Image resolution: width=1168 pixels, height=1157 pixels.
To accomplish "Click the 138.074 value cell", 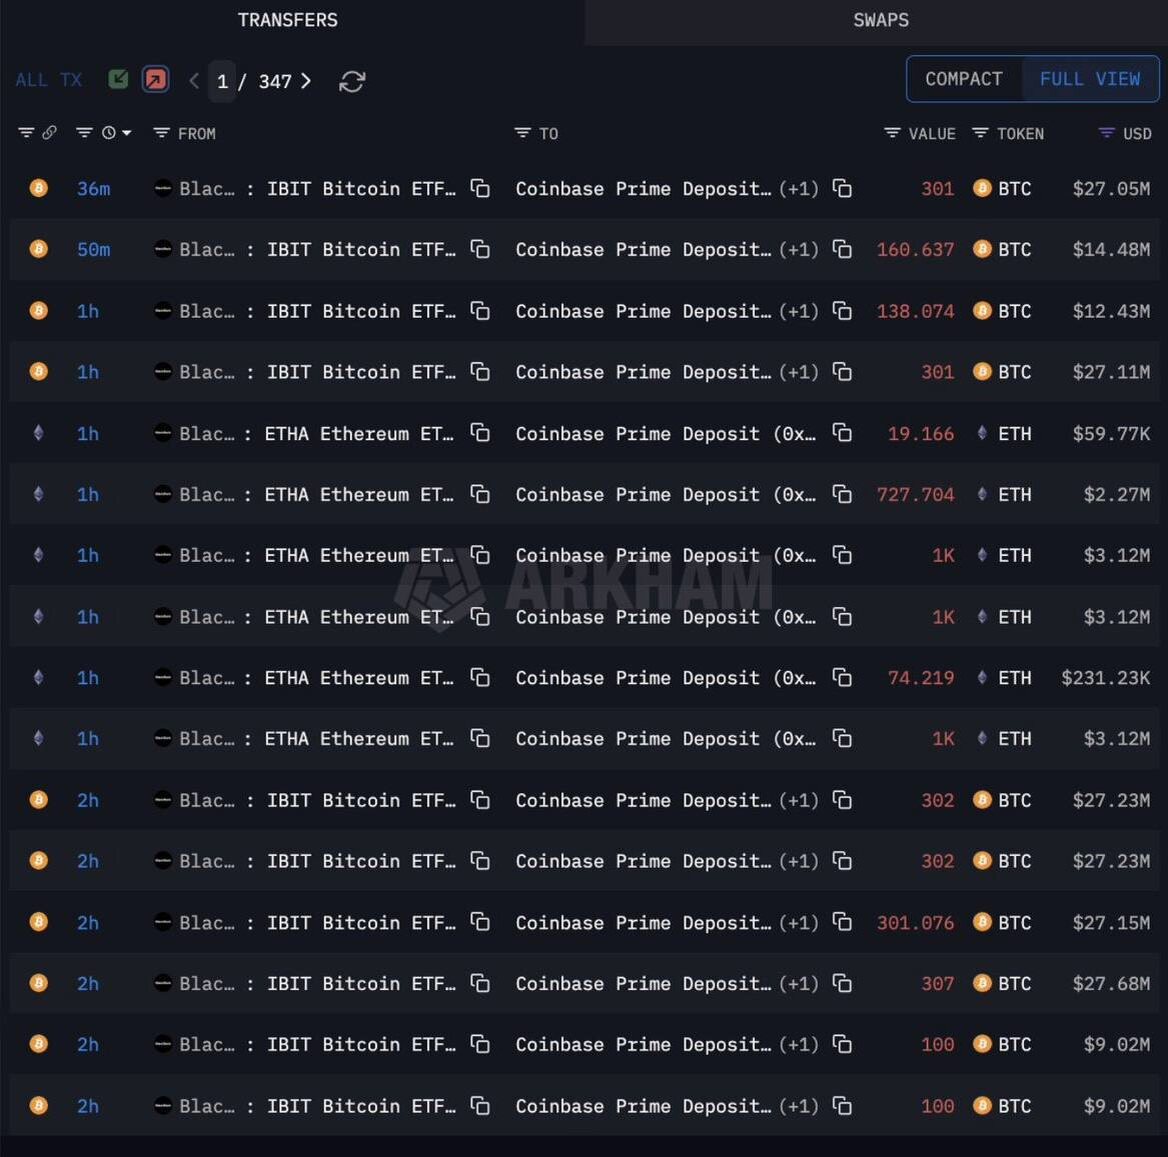I will tap(915, 311).
